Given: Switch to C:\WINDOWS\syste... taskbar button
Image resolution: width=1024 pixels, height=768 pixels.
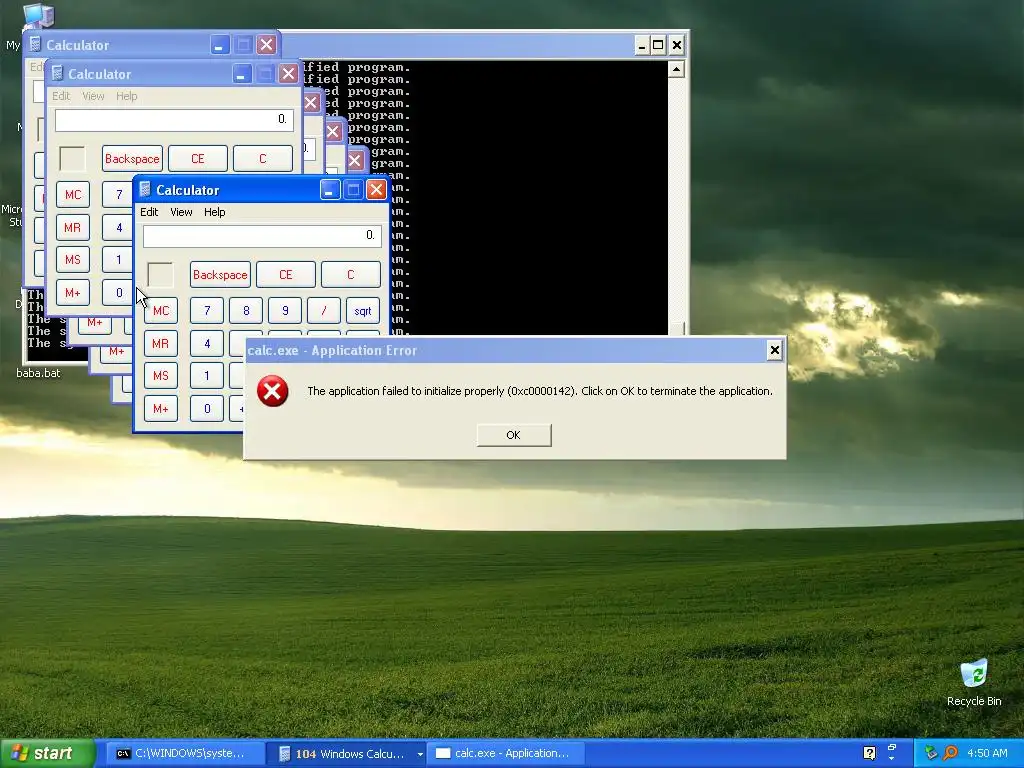Looking at the screenshot, I should pyautogui.click(x=184, y=754).
